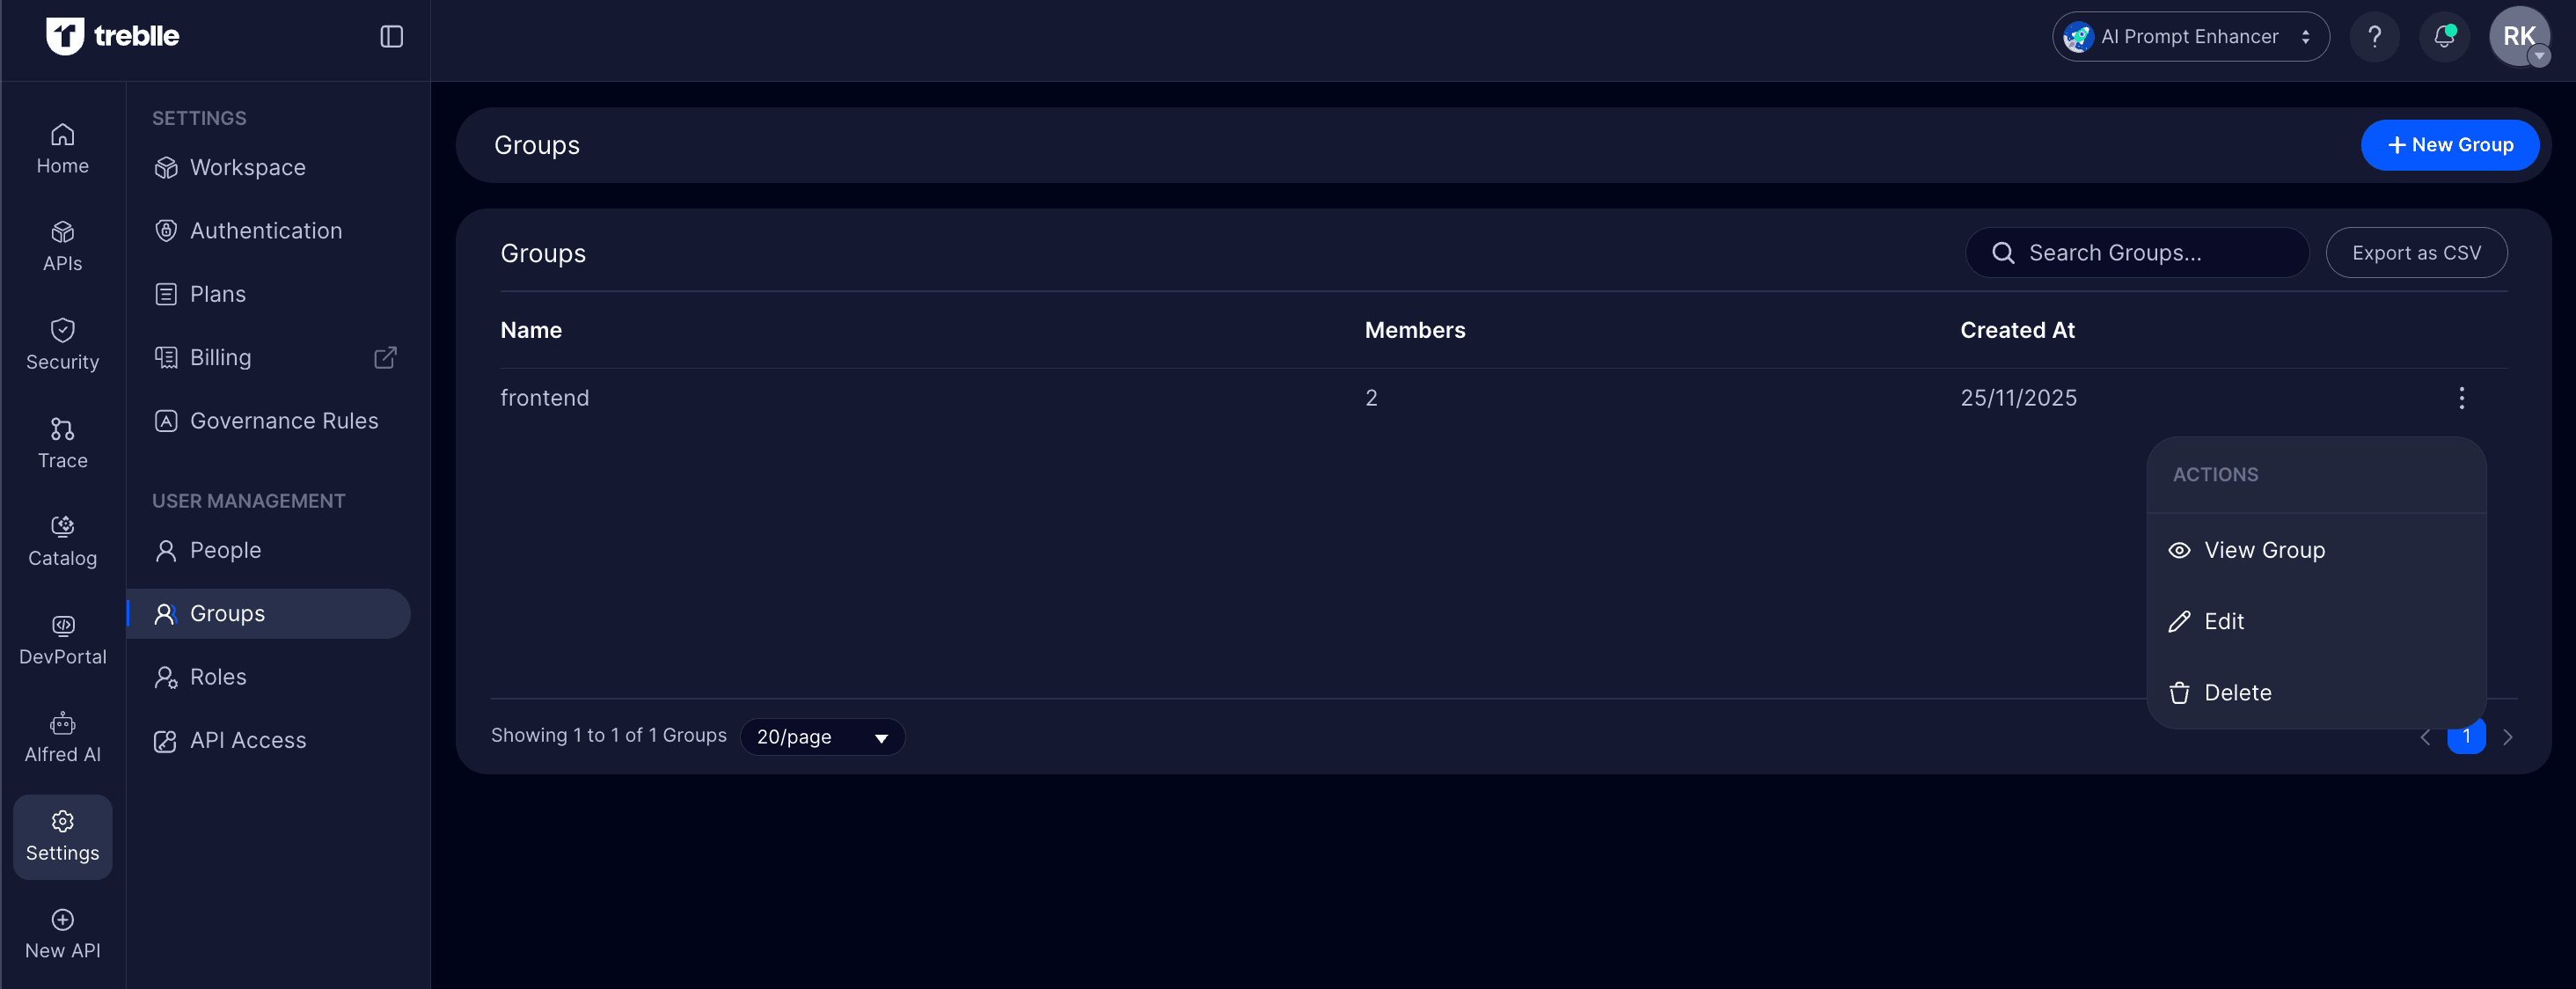Screen dimensions: 2576x989
Task: Open the AI Prompt Enhancer workspace switcher
Action: 2190,37
